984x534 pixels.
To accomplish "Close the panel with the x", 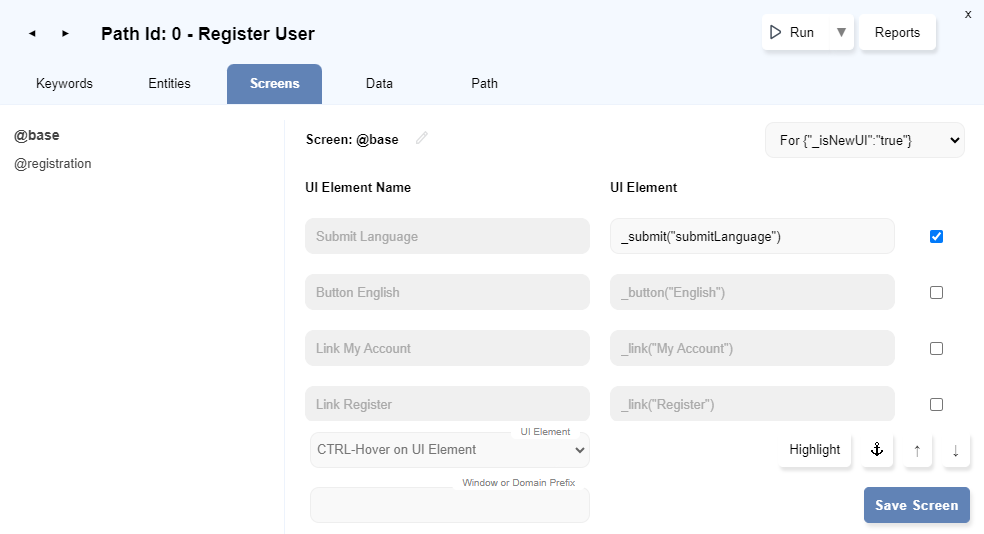I will [x=967, y=14].
